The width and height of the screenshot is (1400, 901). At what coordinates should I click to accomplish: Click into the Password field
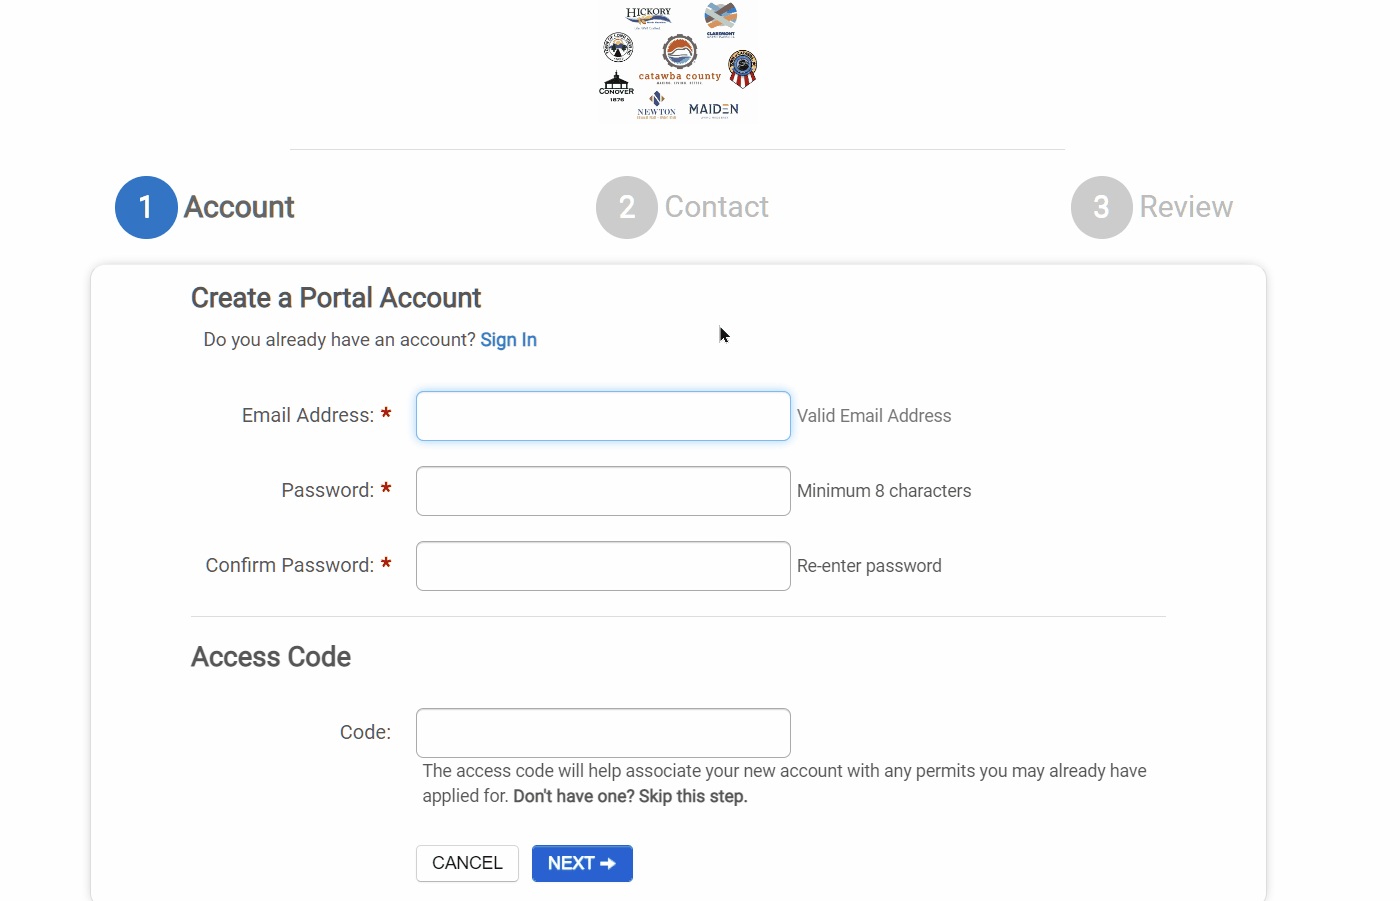[603, 491]
